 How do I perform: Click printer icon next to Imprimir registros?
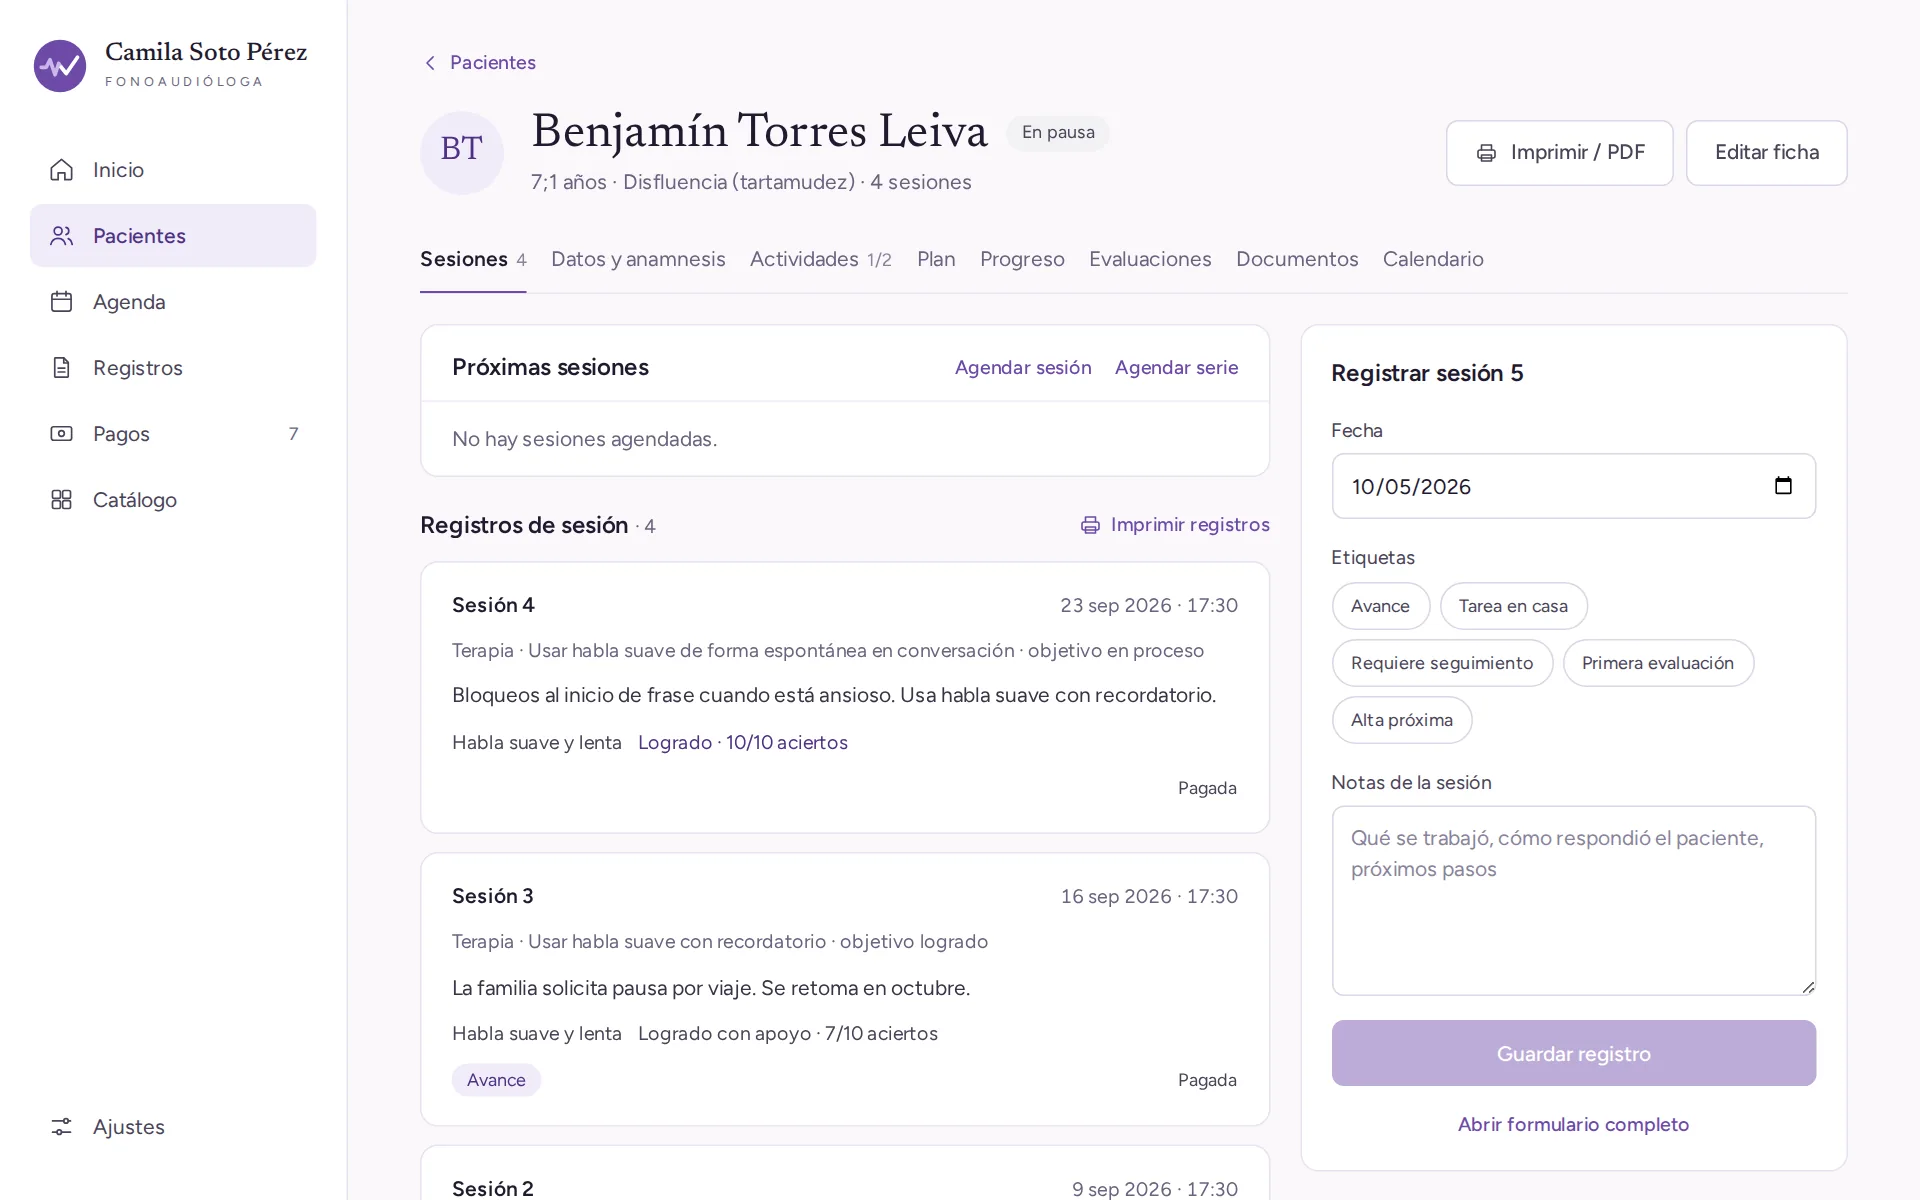click(x=1090, y=525)
